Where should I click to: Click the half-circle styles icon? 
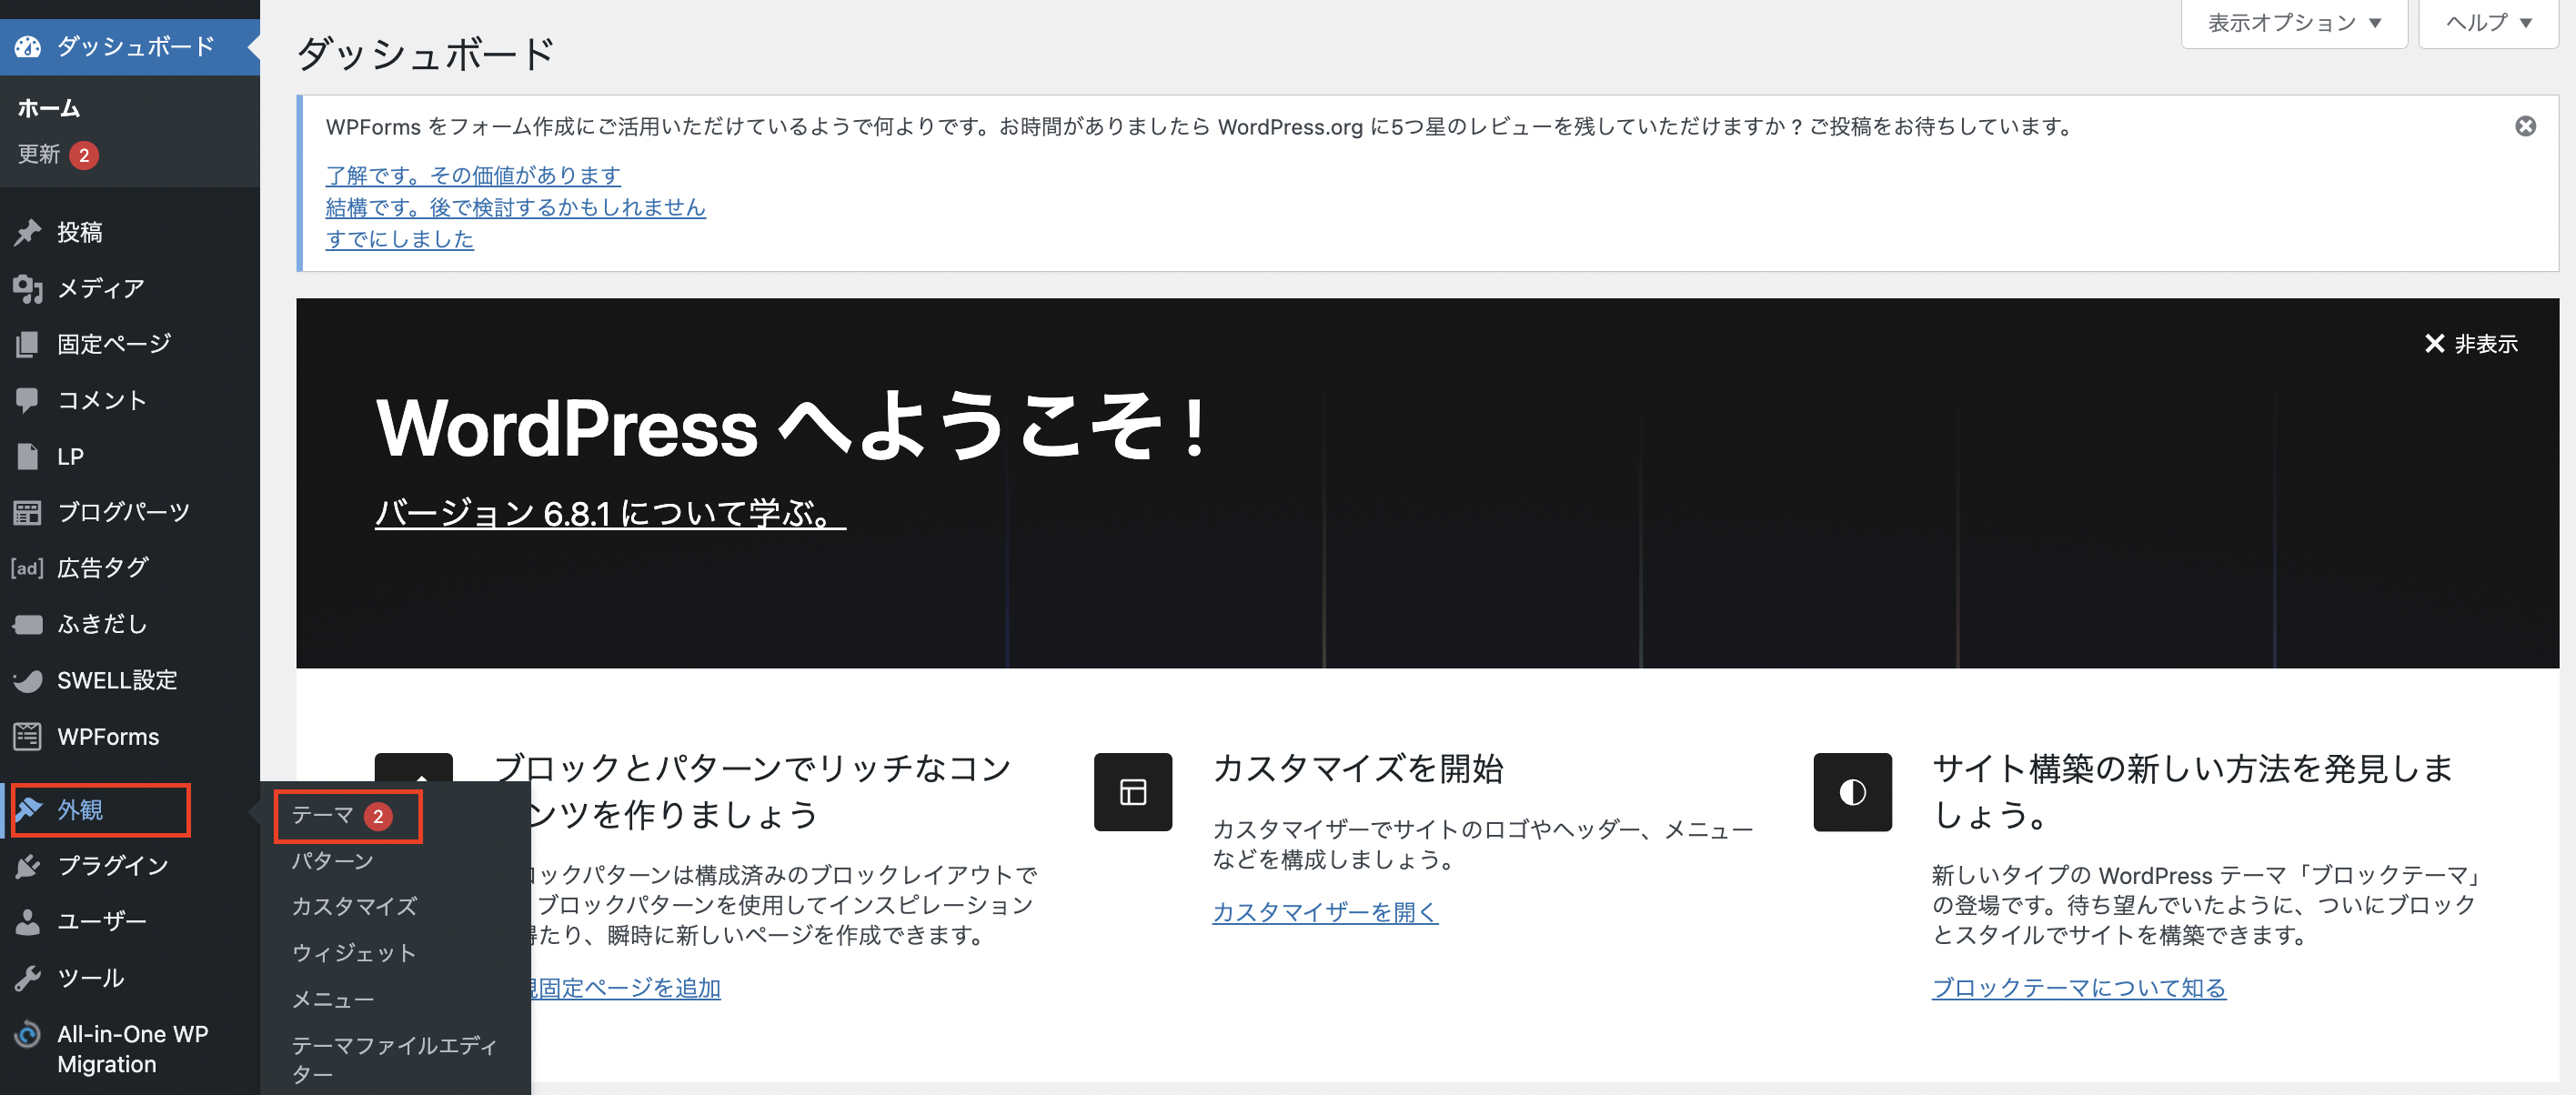(x=1852, y=791)
